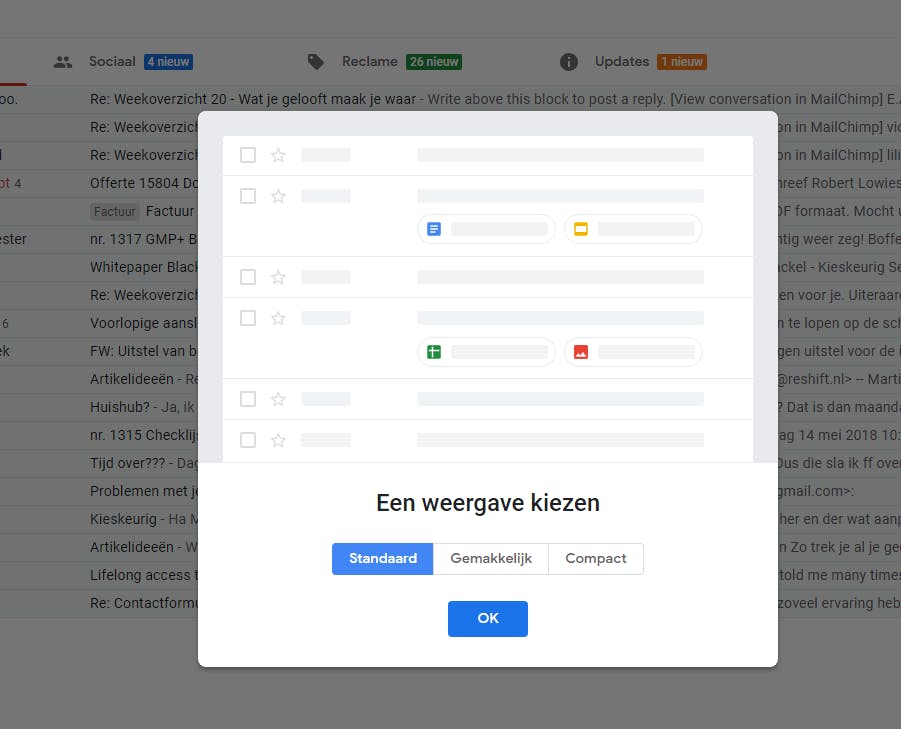Click the yellow Slides attachment icon in preview
This screenshot has height=729, width=901.
580,229
